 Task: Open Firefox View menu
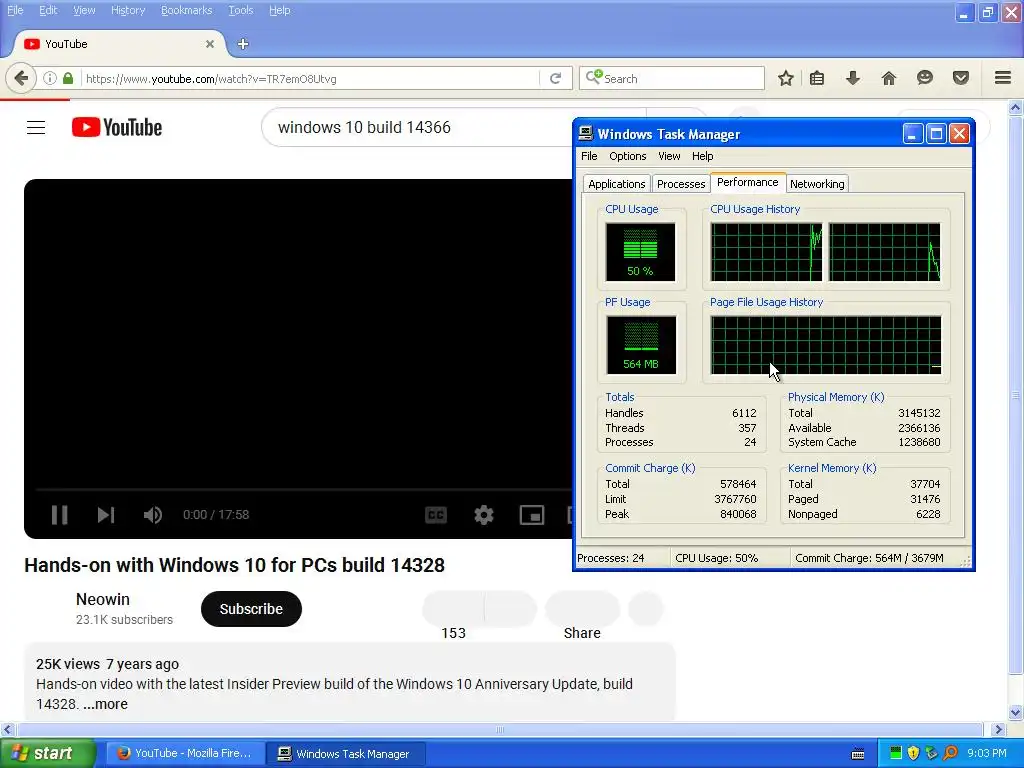click(x=84, y=10)
